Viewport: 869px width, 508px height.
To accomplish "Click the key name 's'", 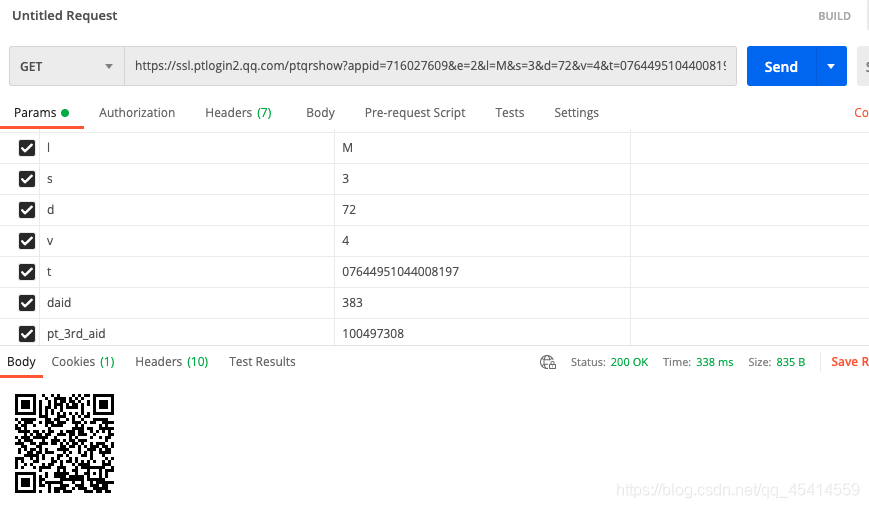I will 50,179.
